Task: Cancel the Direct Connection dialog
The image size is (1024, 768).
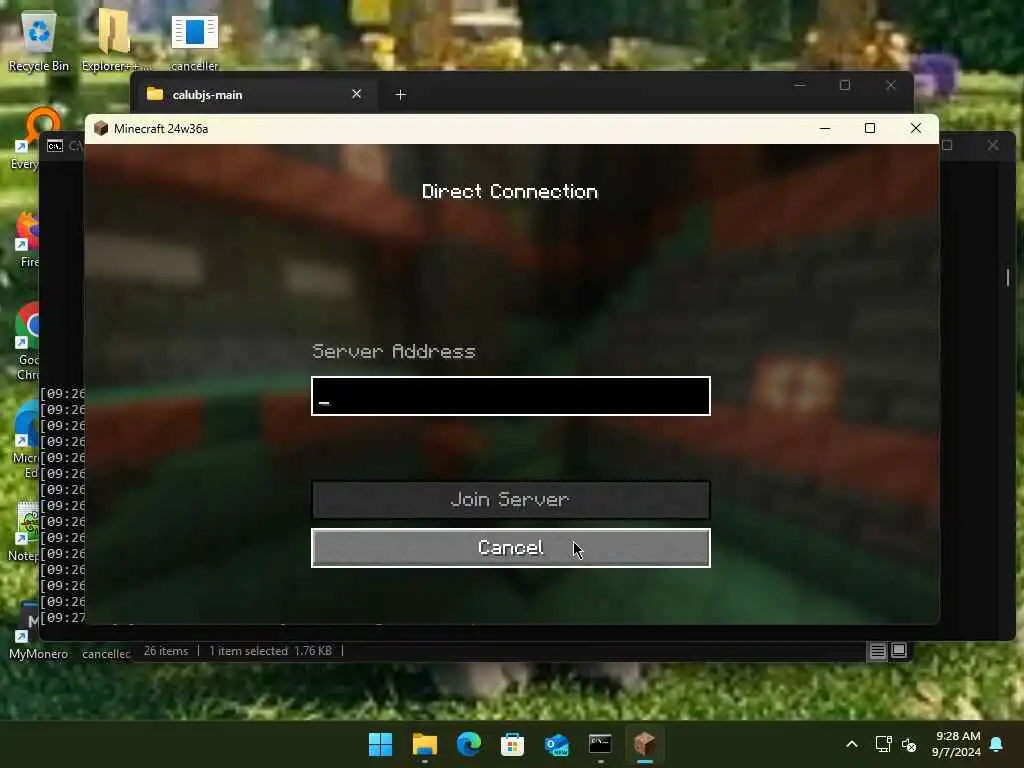Action: point(511,548)
